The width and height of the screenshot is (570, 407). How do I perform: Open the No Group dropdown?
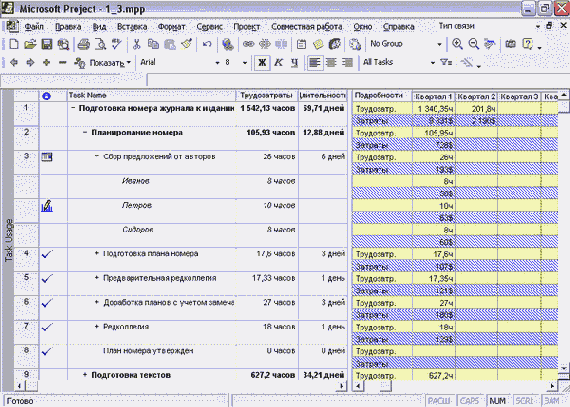[x=439, y=44]
